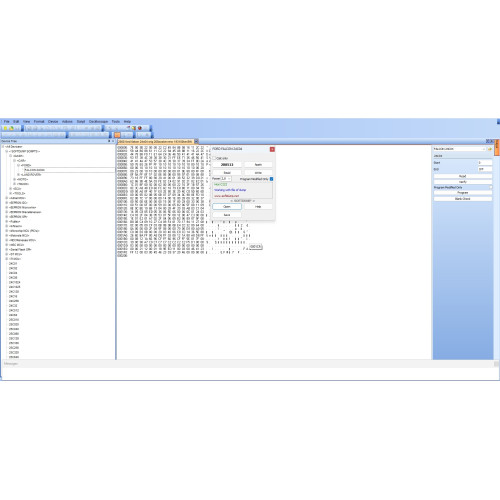The image size is (500, 500).
Task: Toggle Program Modified Only checkbox in dialog
Action: pyautogui.click(x=271, y=179)
